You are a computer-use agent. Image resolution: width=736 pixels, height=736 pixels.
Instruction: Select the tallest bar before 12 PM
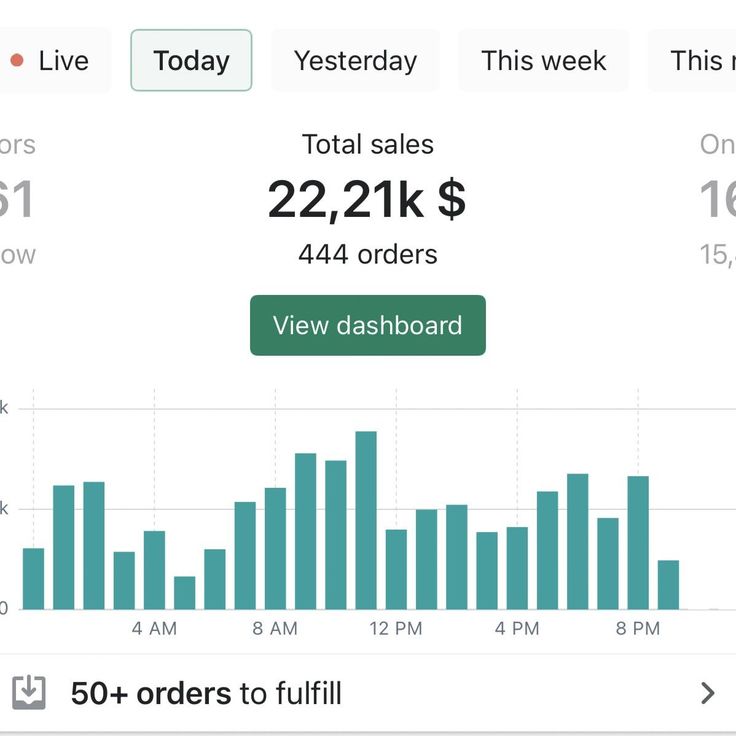[x=366, y=520]
